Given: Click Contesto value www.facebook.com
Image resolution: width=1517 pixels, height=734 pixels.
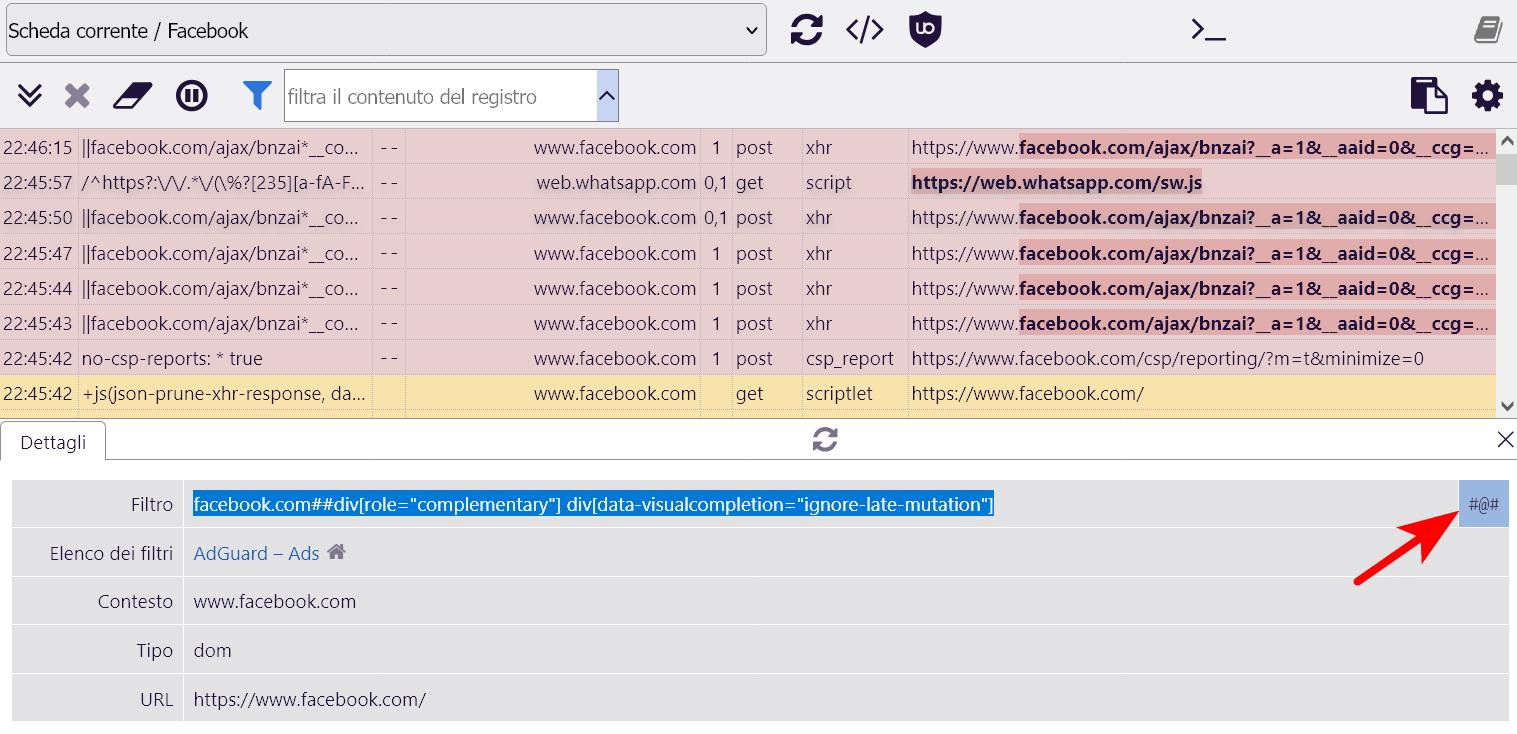Looking at the screenshot, I should 275,601.
